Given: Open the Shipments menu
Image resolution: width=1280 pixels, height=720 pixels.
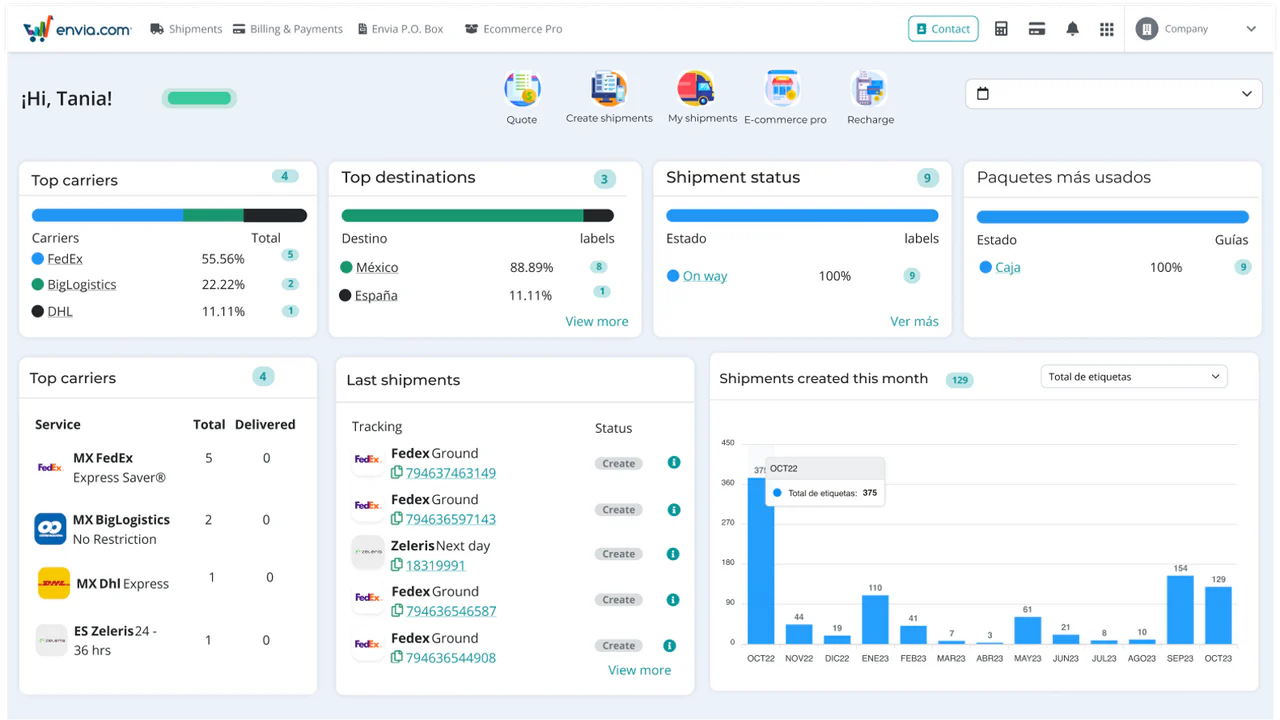Looking at the screenshot, I should click(186, 29).
